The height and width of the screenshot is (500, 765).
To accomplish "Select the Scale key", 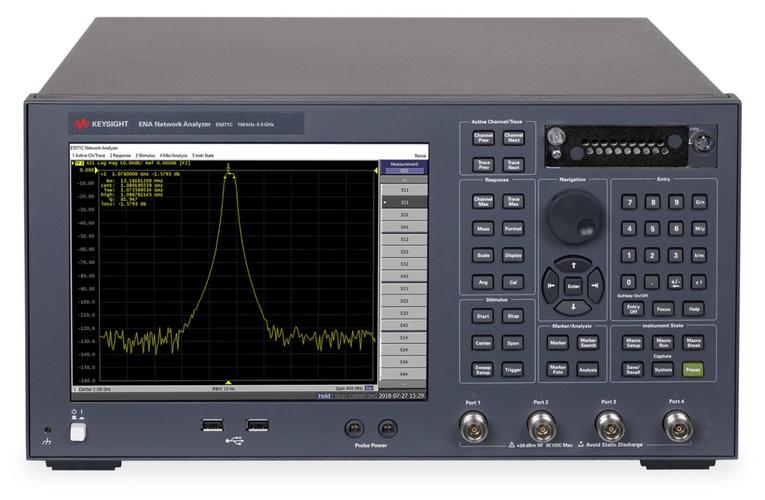I will [x=483, y=255].
